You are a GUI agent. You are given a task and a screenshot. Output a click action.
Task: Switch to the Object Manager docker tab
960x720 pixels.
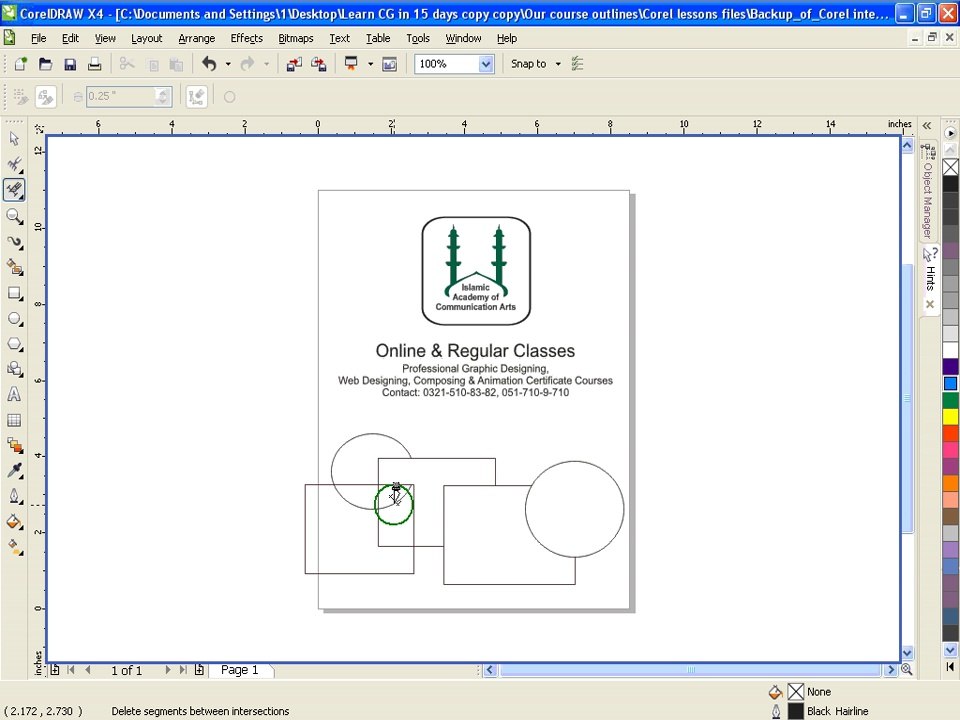point(929,192)
